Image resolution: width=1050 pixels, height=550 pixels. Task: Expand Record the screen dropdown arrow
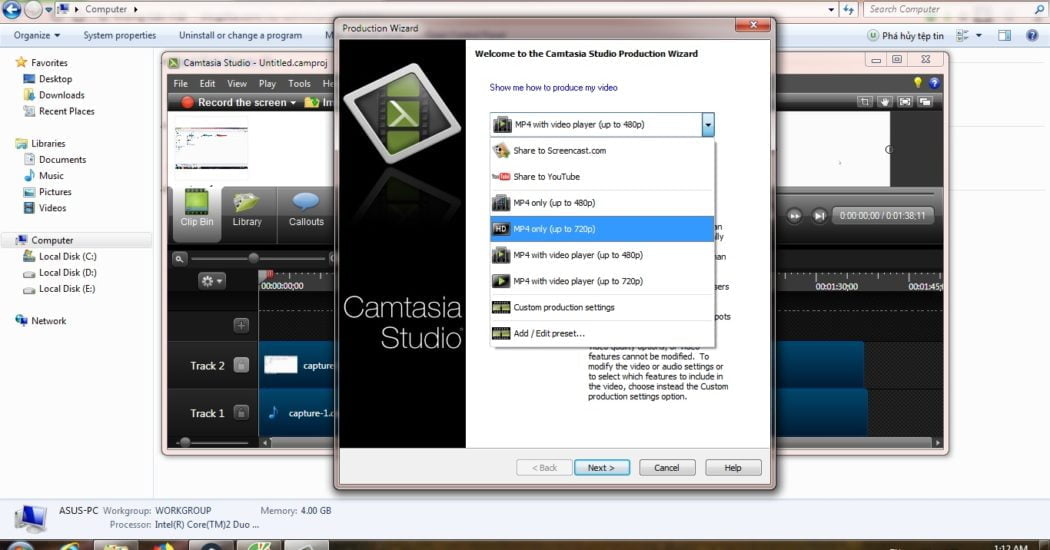click(x=293, y=103)
